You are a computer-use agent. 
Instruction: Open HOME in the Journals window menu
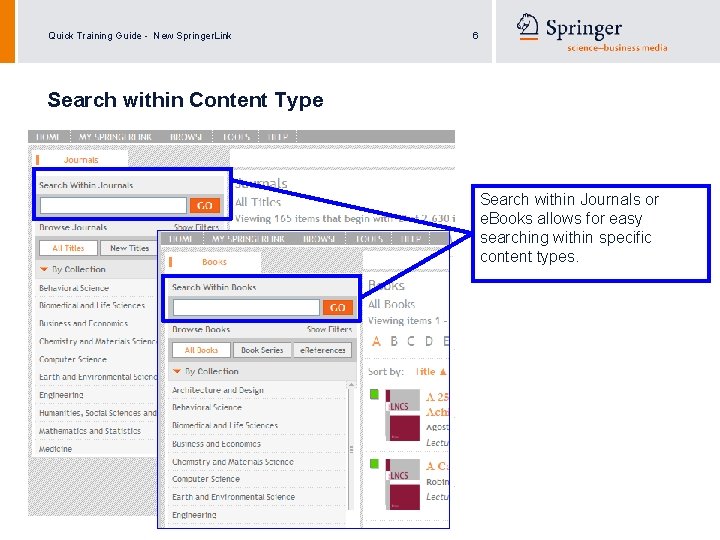click(x=48, y=137)
